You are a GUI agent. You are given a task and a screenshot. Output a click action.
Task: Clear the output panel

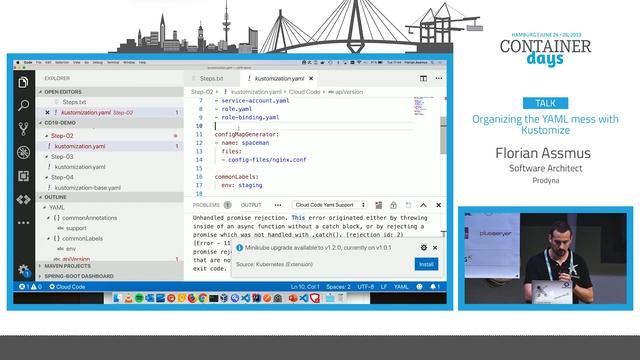[x=378, y=205]
